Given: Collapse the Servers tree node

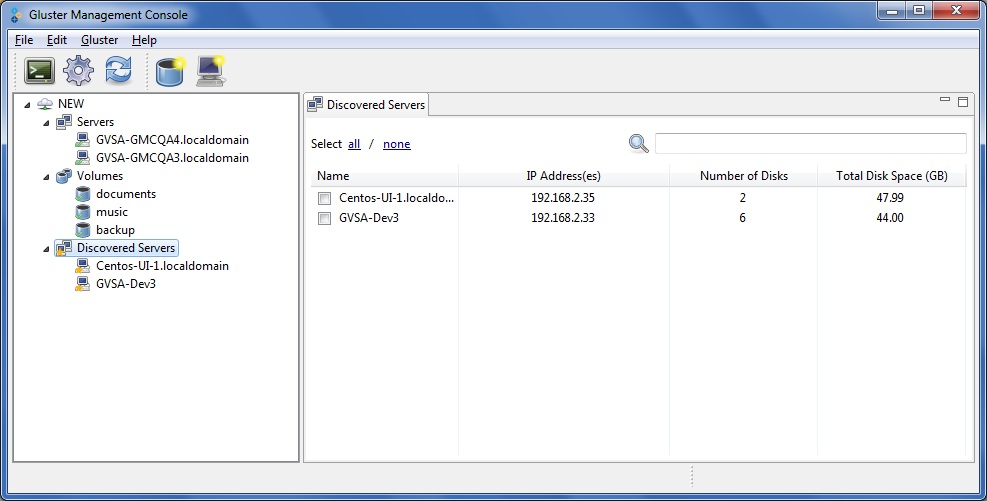Looking at the screenshot, I should click(x=45, y=122).
